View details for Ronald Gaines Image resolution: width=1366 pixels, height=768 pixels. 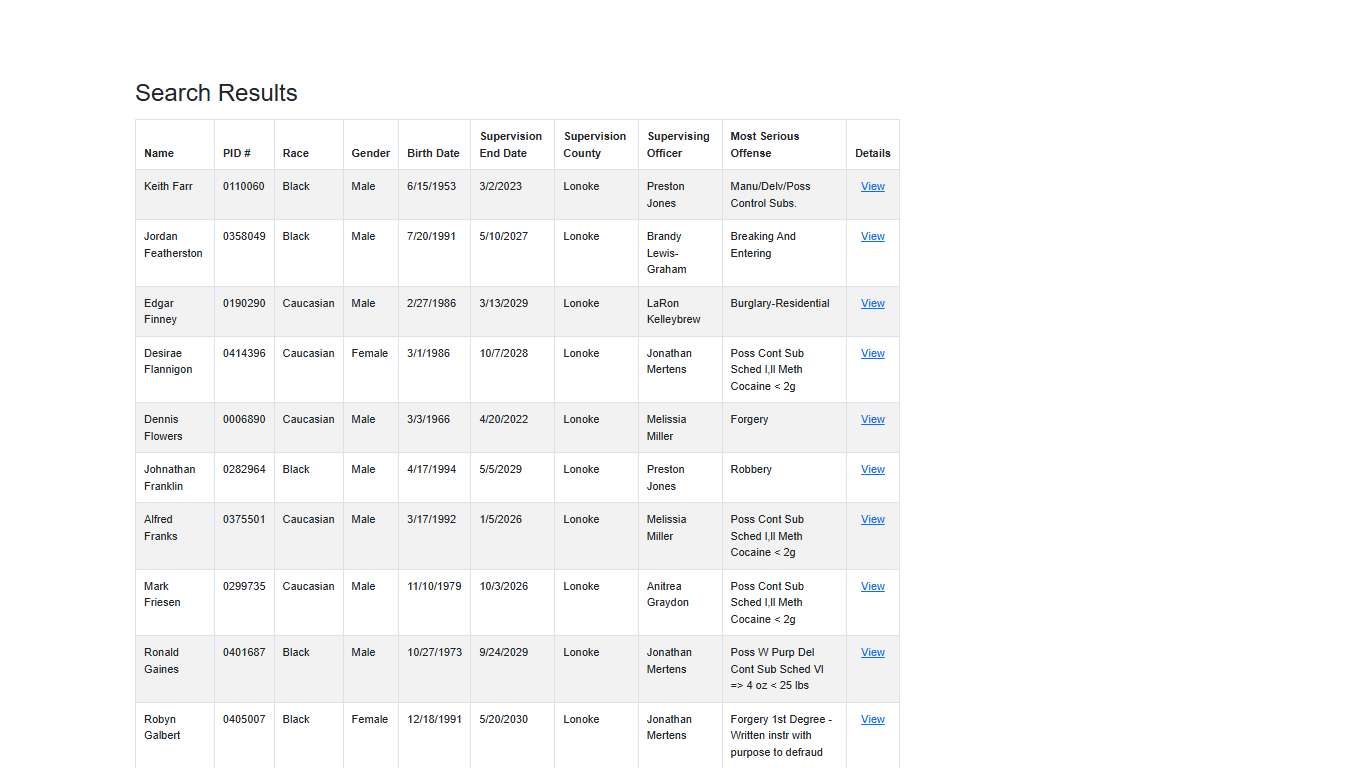click(872, 653)
